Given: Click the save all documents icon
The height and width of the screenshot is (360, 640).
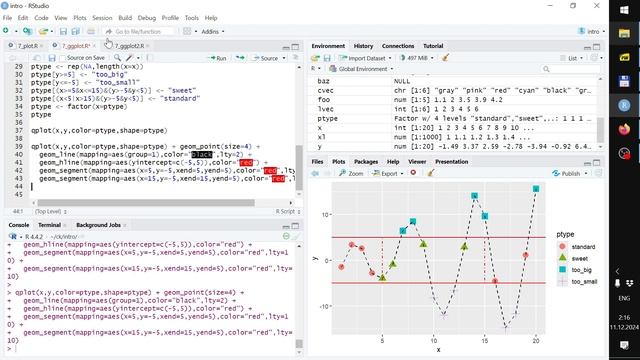Looking at the screenshot, I should (x=76, y=31).
